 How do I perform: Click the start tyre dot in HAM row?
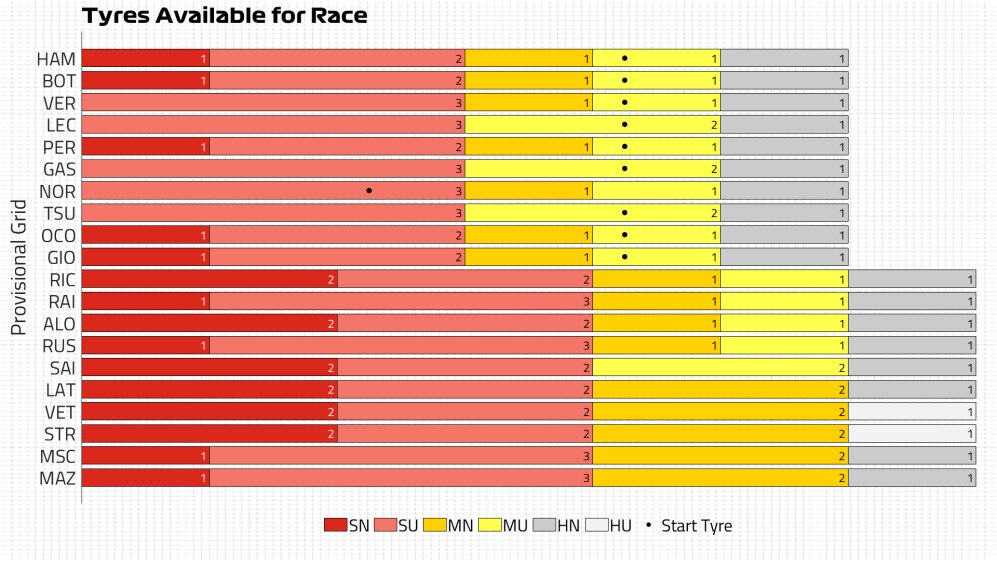(x=624, y=59)
